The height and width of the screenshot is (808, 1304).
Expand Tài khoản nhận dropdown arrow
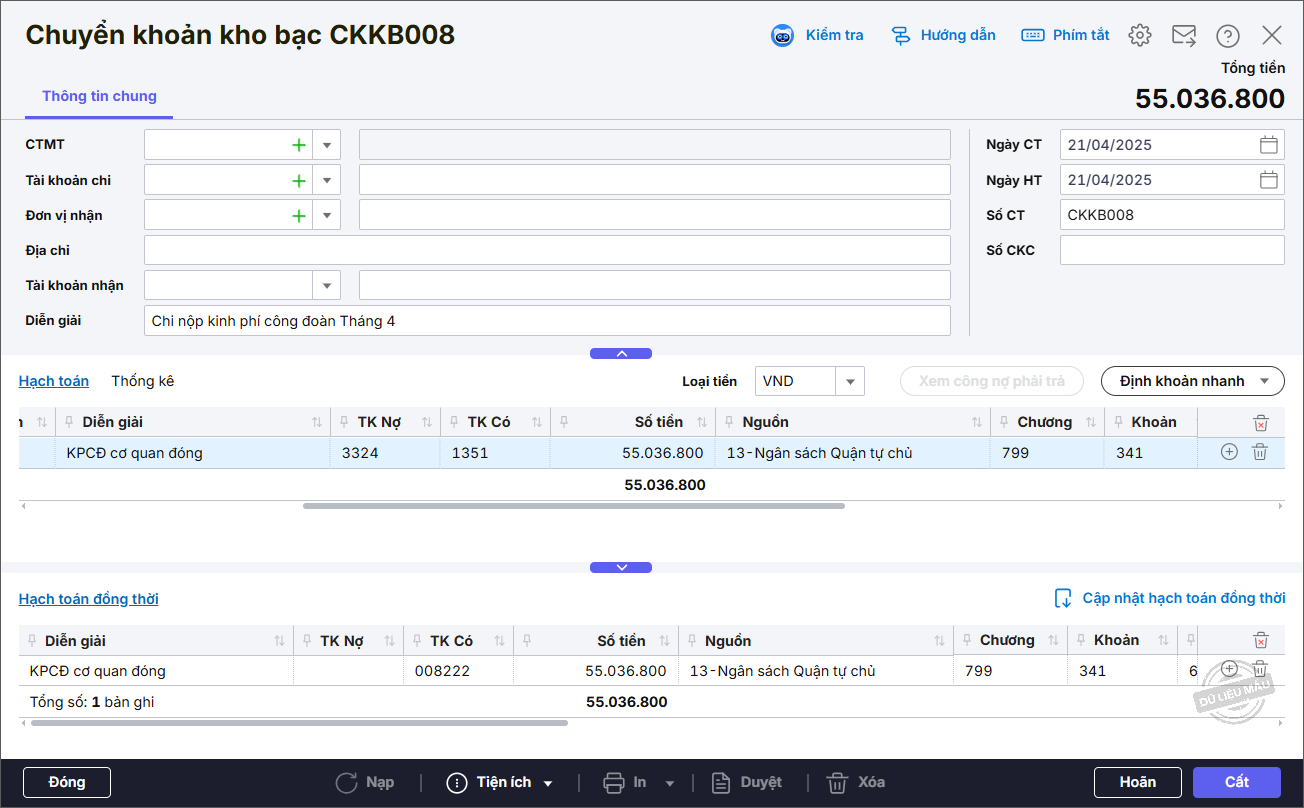(327, 286)
